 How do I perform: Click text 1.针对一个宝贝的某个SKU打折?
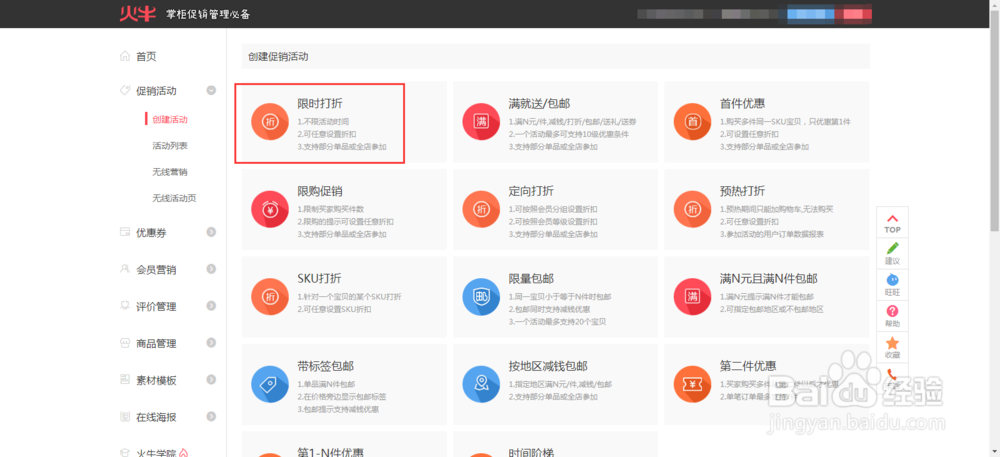tap(349, 296)
